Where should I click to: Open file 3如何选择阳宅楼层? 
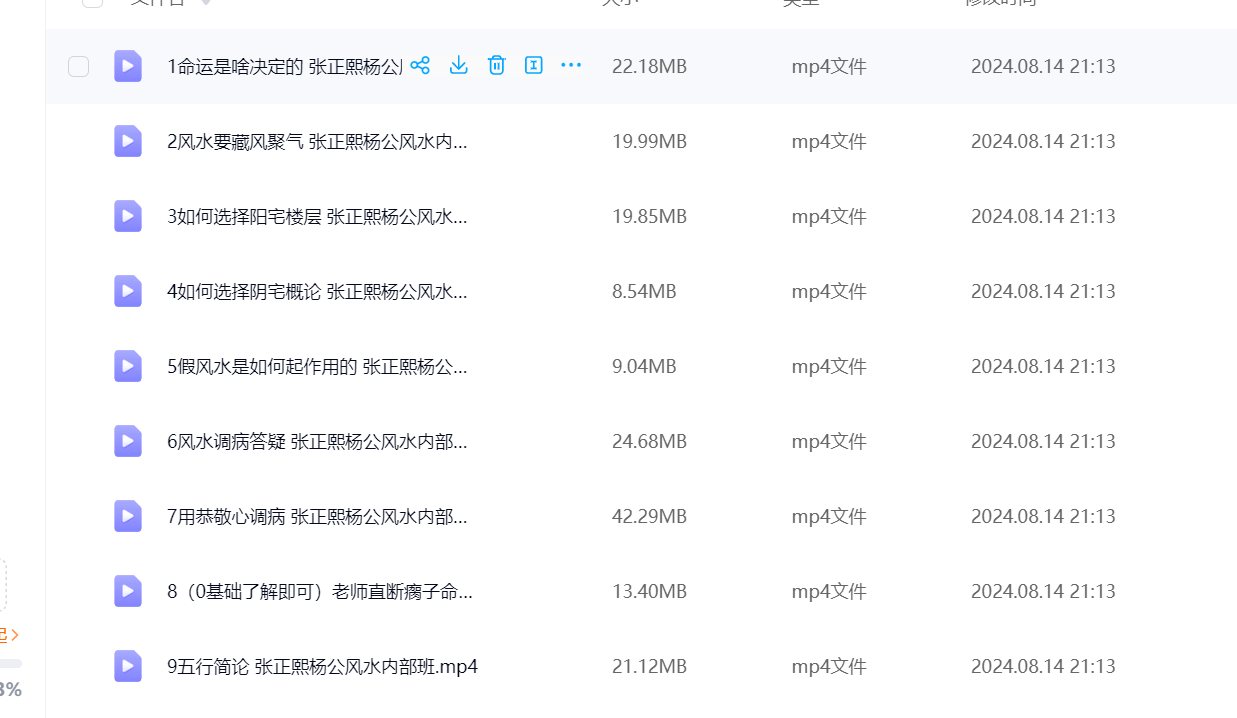tap(317, 216)
